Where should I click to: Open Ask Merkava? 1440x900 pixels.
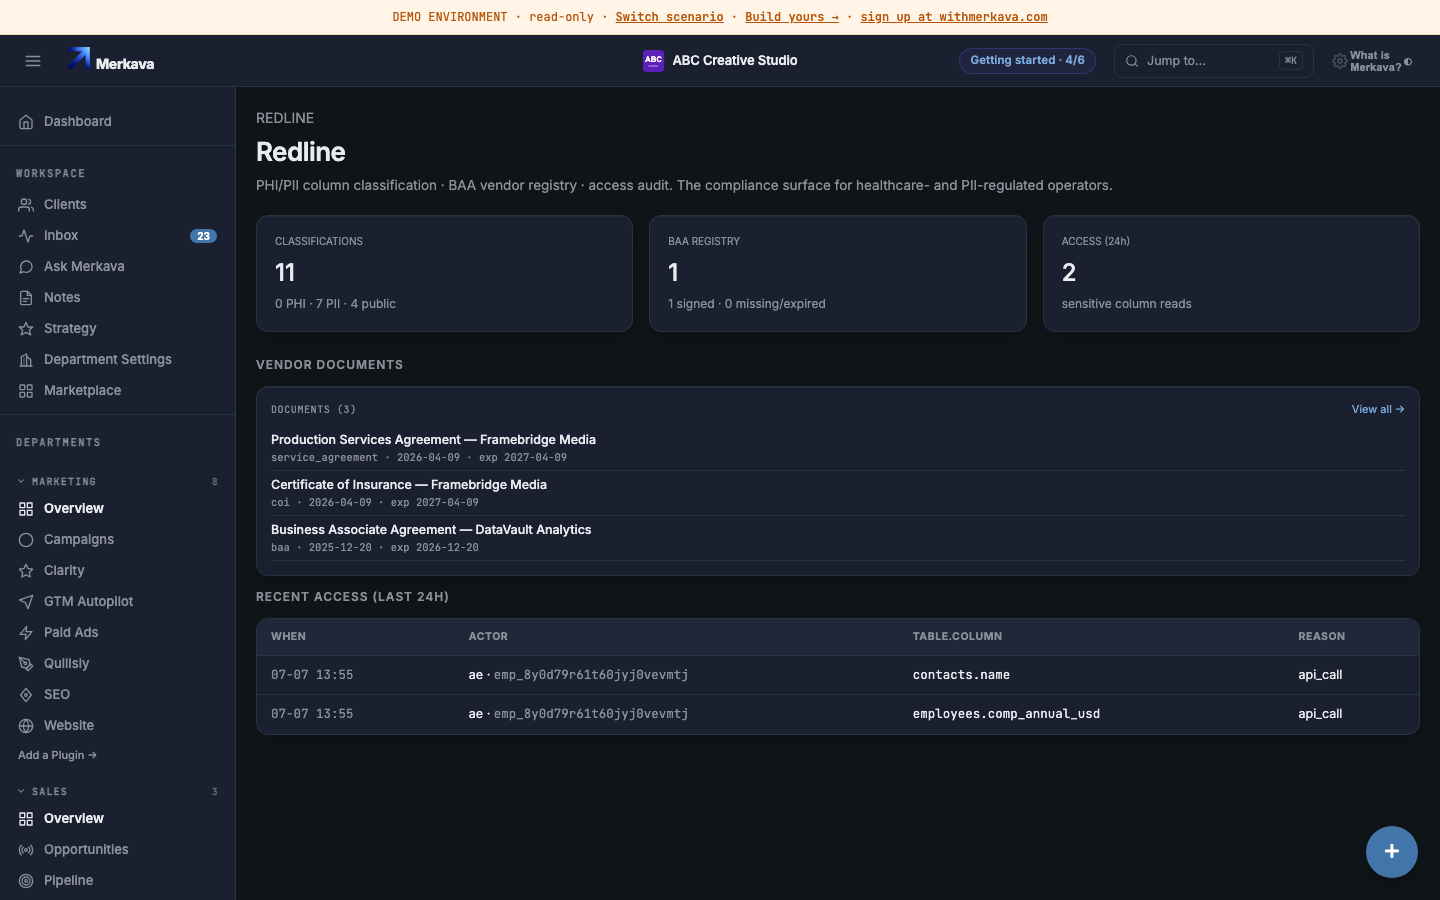pyautogui.click(x=117, y=267)
